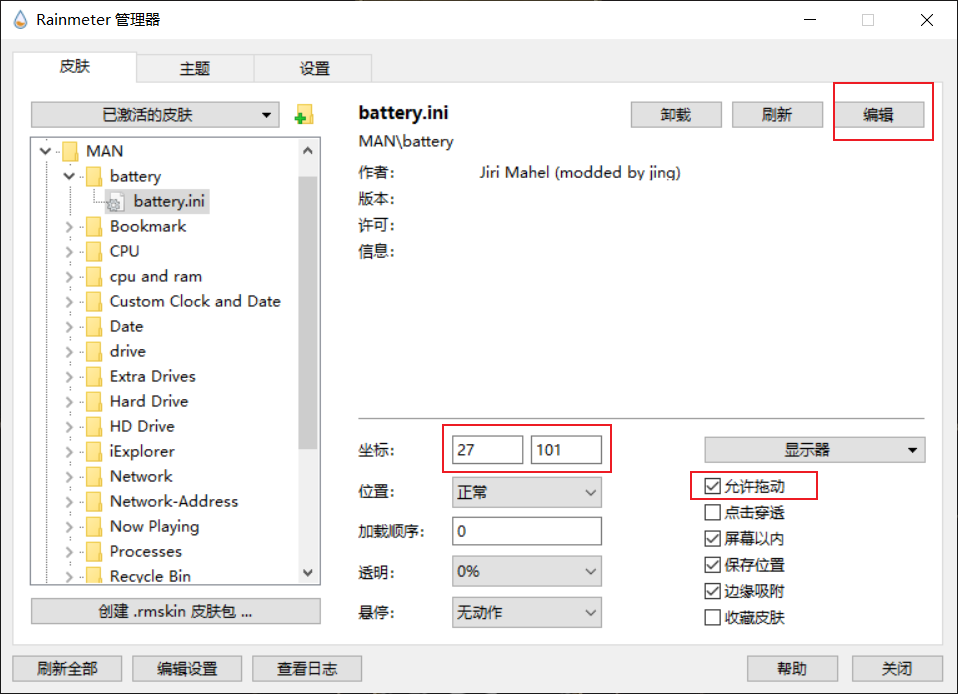The image size is (958, 694).
Task: Click the 刷新全部 button
Action: (67, 669)
